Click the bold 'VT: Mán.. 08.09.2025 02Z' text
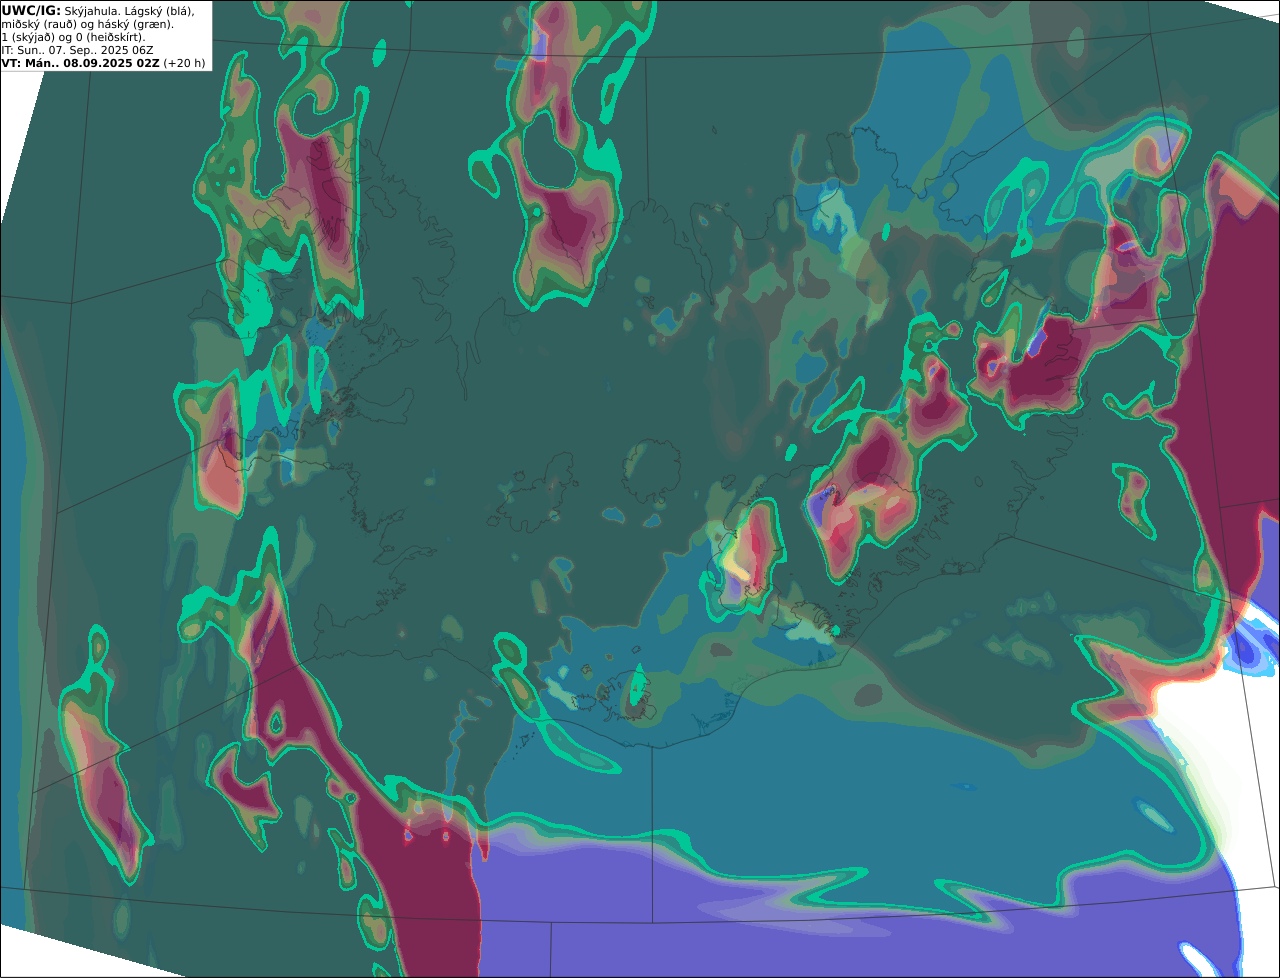 pyautogui.click(x=80, y=63)
